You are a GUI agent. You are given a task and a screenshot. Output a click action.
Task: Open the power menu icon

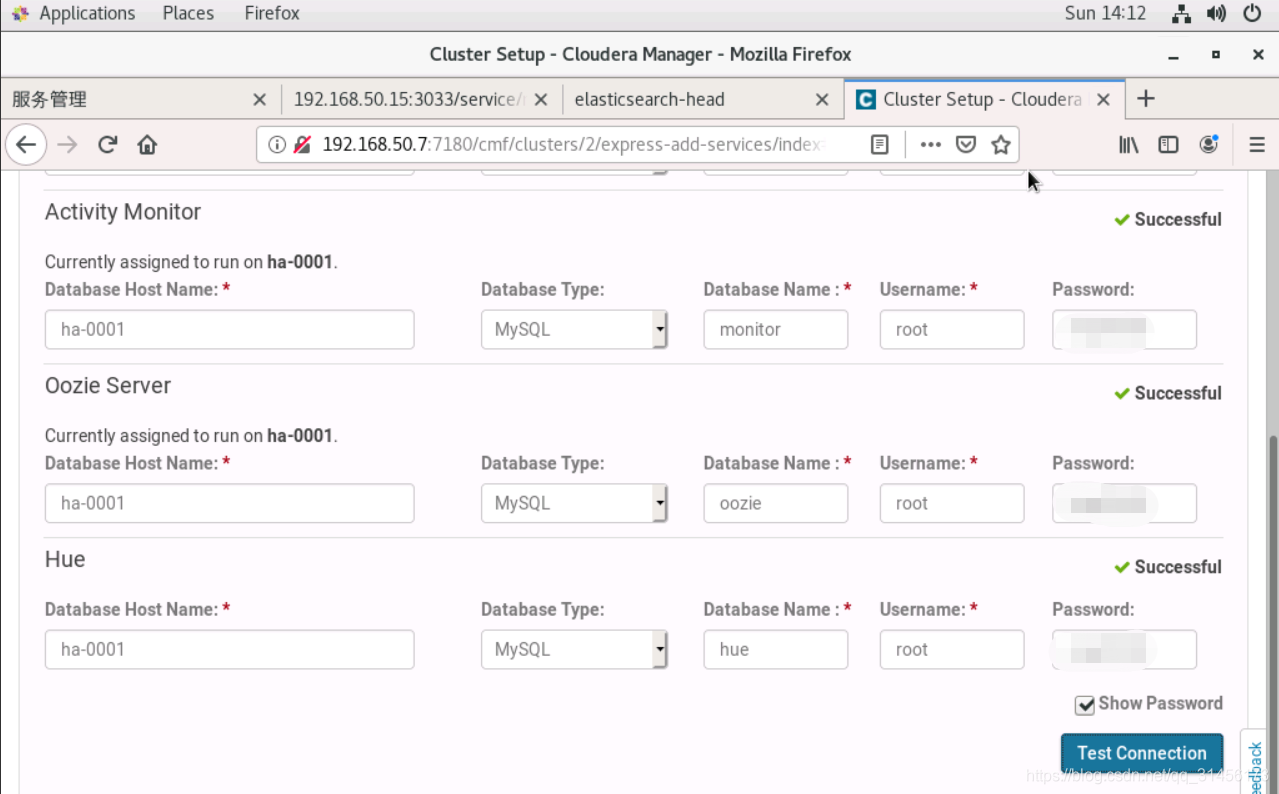(x=1252, y=13)
